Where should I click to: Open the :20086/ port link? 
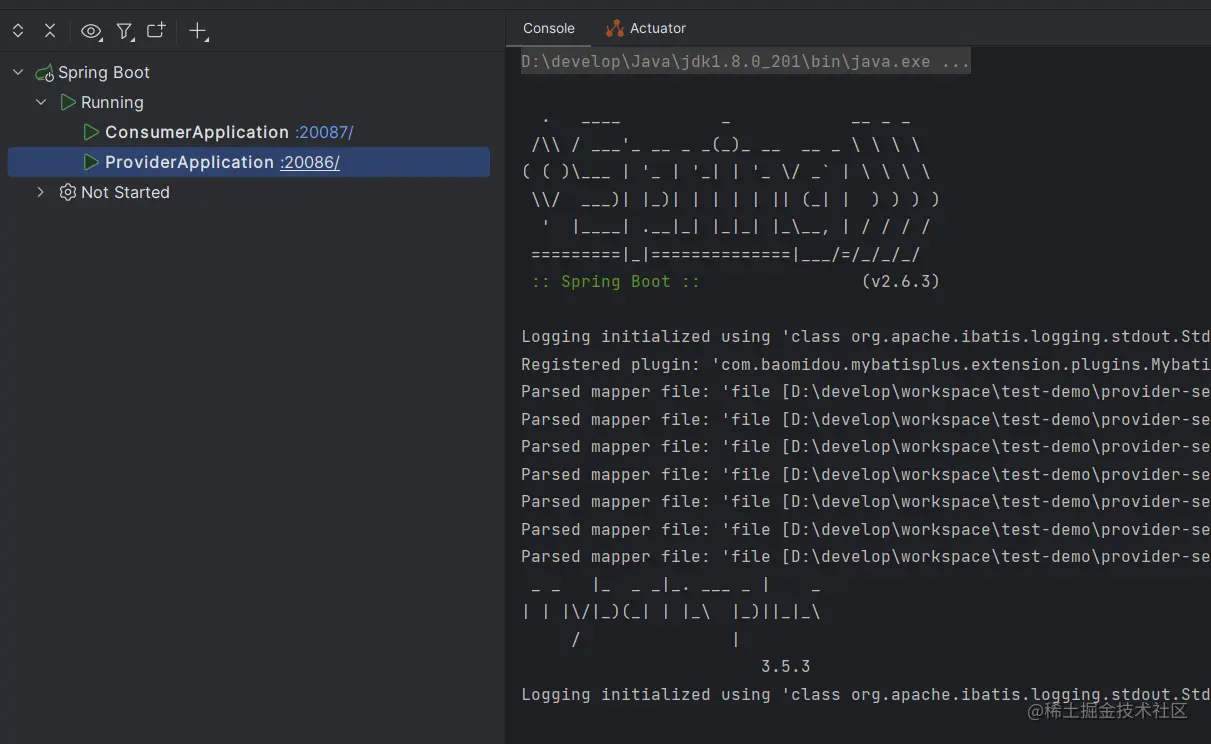pyautogui.click(x=309, y=163)
